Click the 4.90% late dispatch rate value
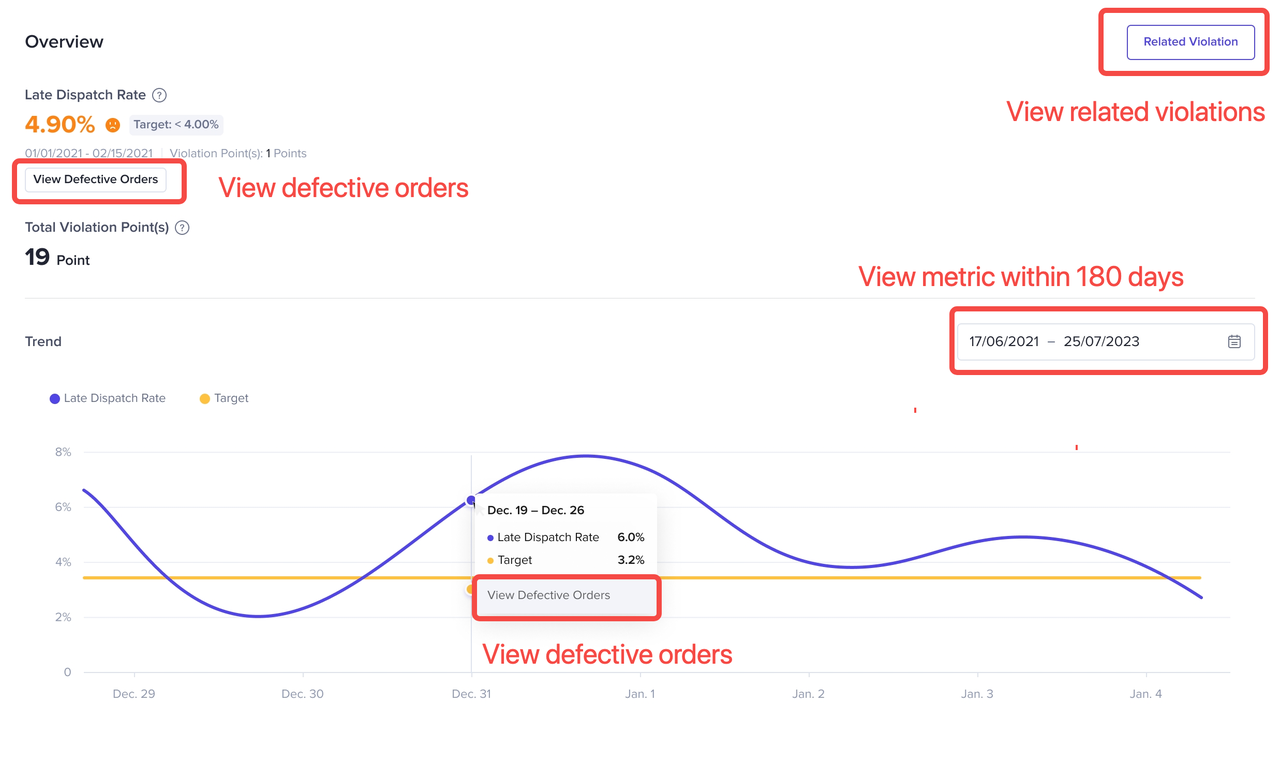Screen dimensions: 1280x762 [x=60, y=125]
